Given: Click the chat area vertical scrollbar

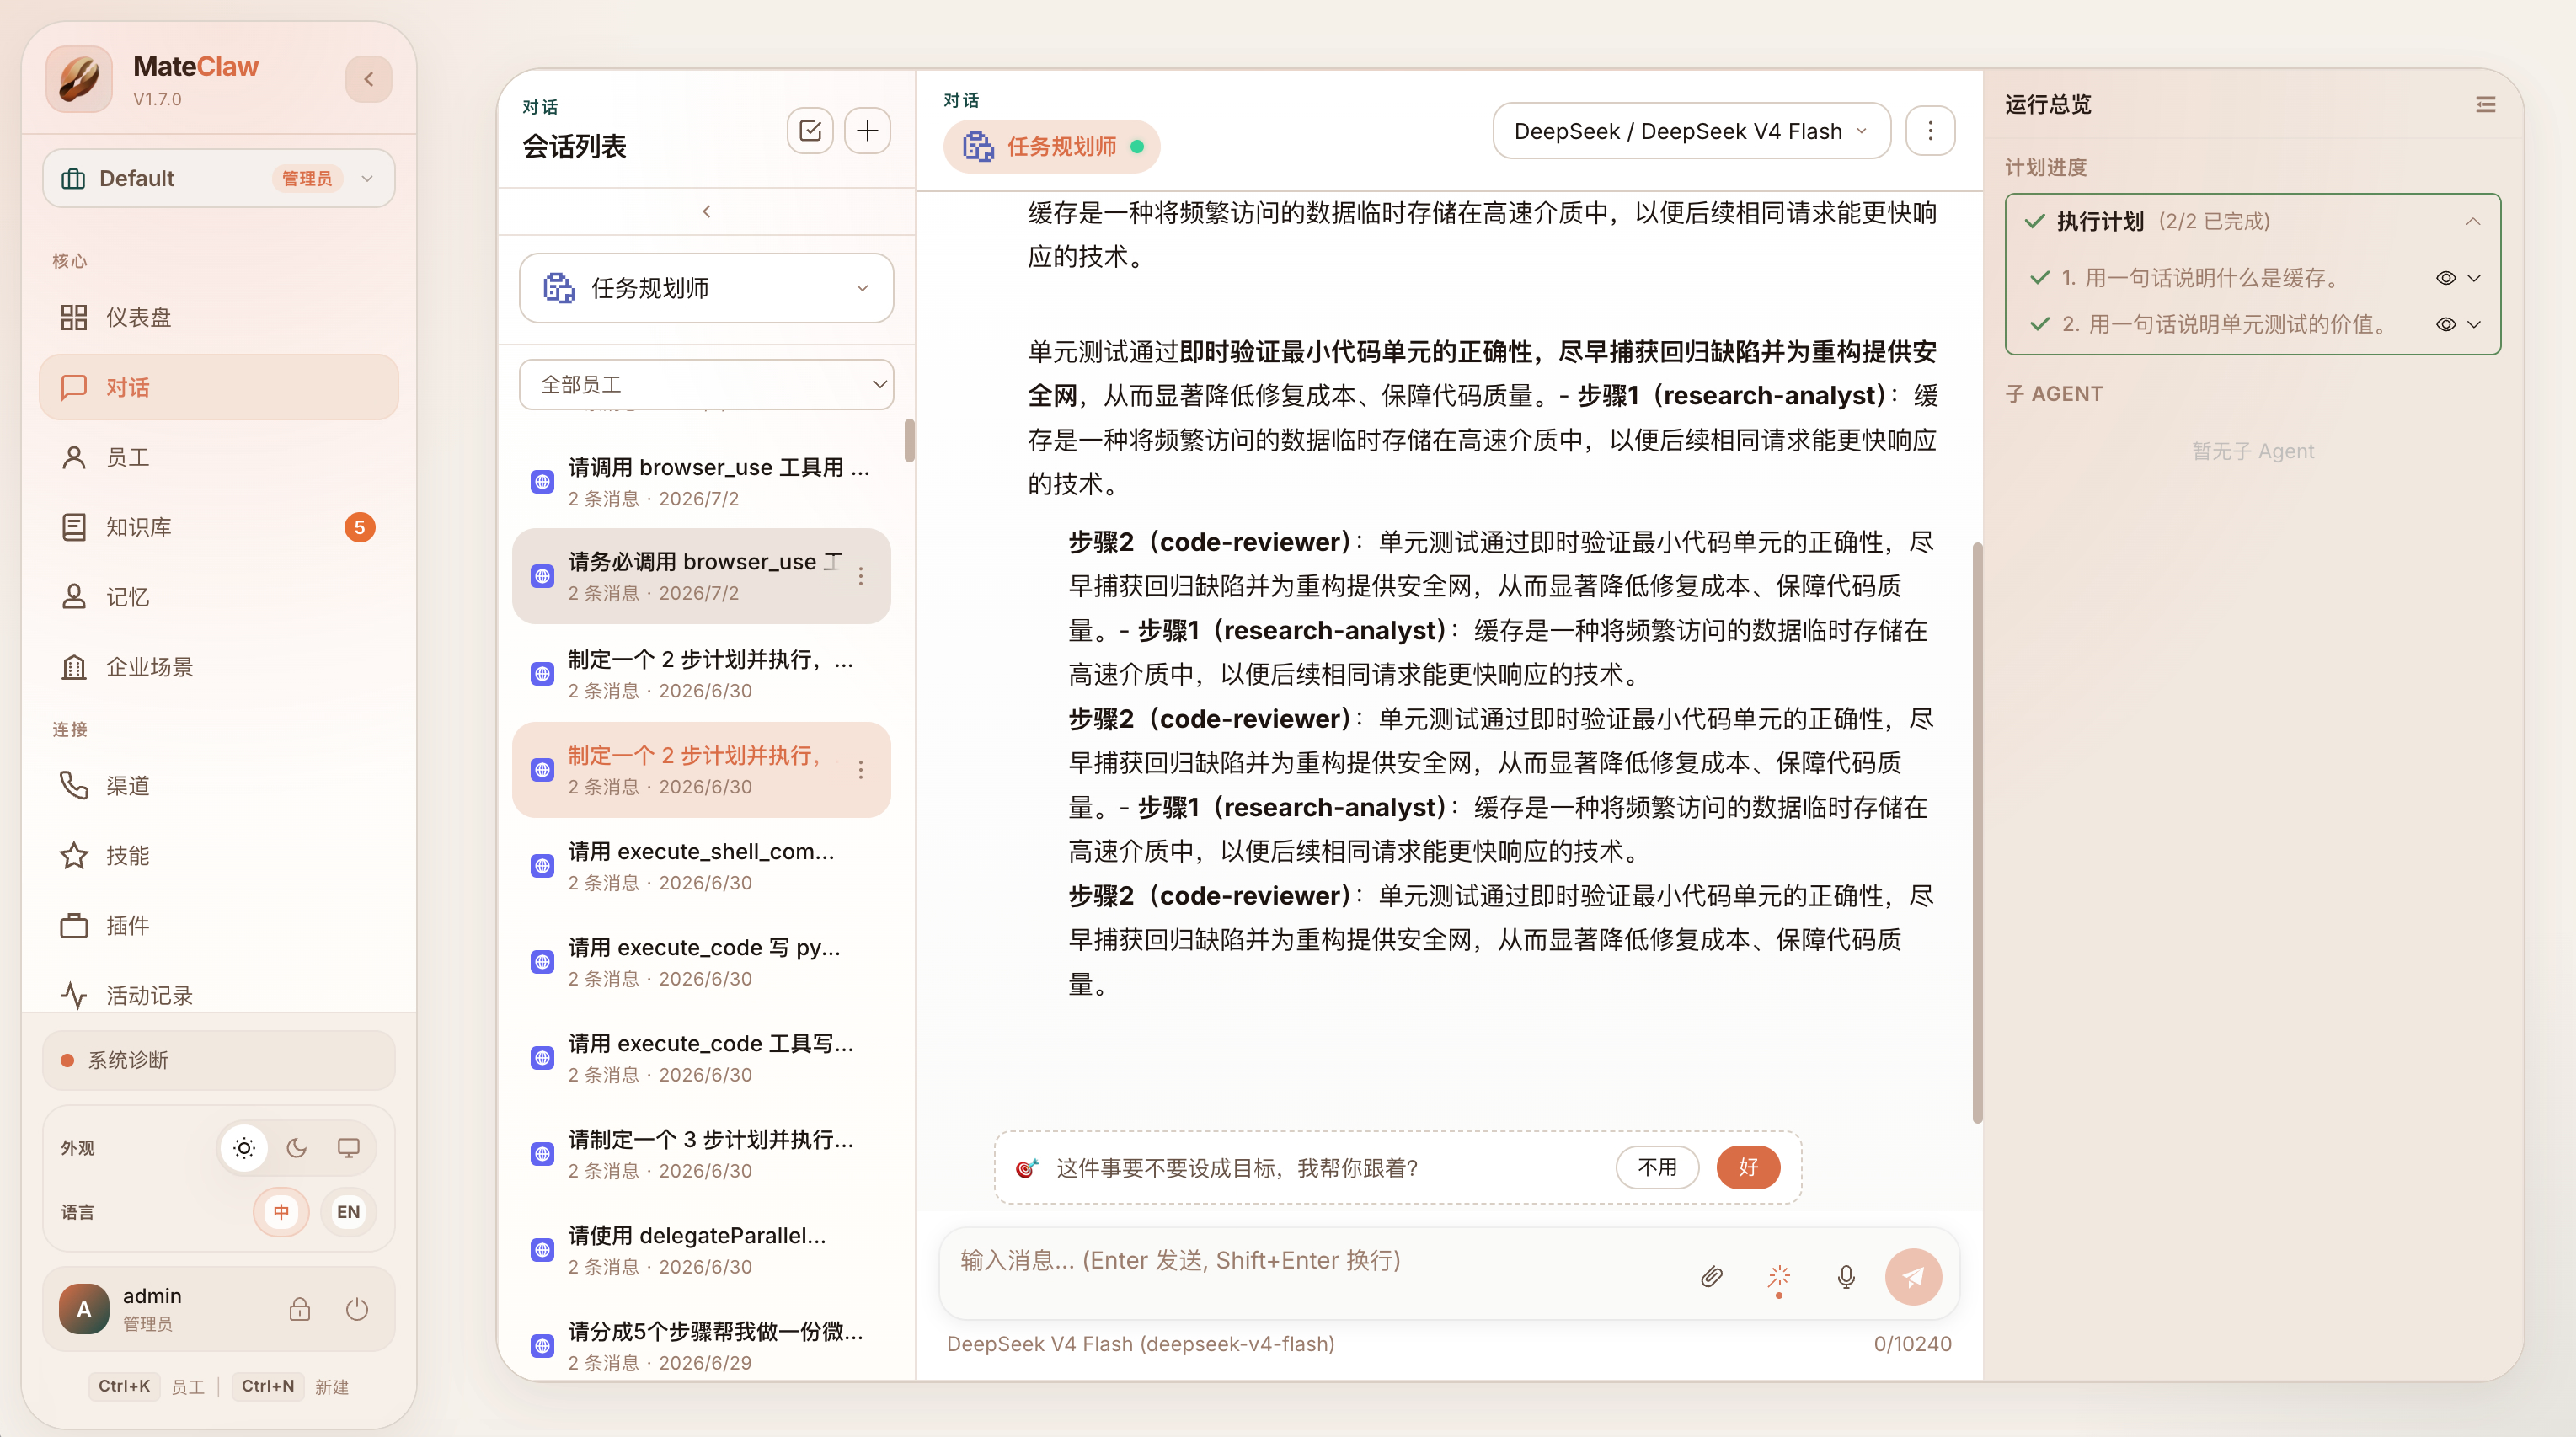Looking at the screenshot, I should (1977, 832).
